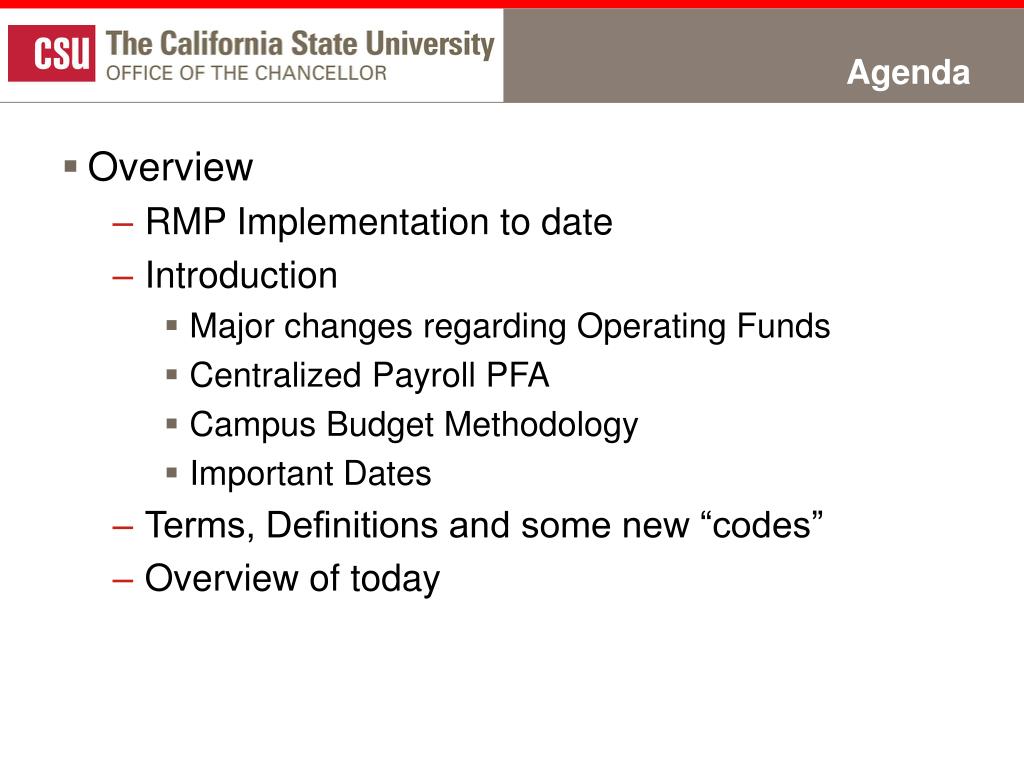Click the square bullet beside Overview
Image resolution: width=1024 pixels, height=768 pixels.
71,167
